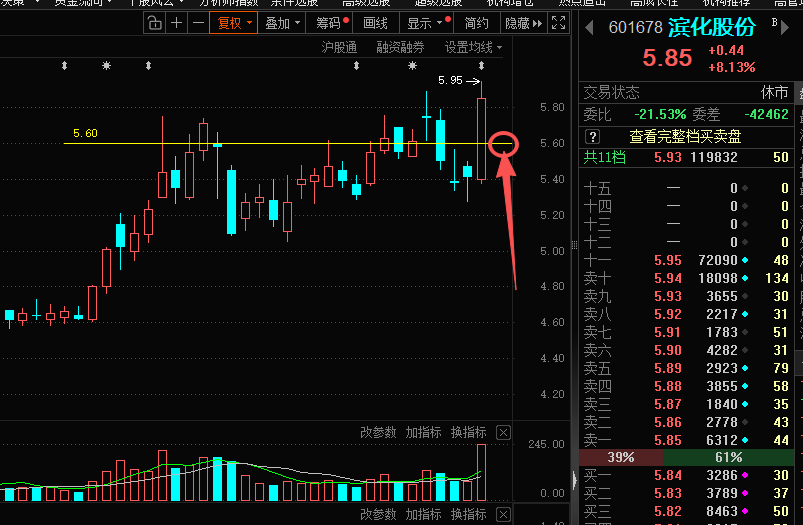
Task: Expand the 设置均线 moving average dropdown
Action: pos(473,48)
